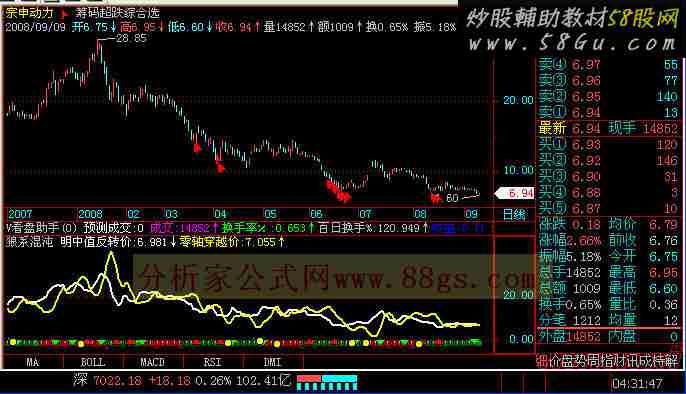Switch to the BOLL indicator tab
Screen dimensions: 686x394
pyautogui.click(x=93, y=362)
